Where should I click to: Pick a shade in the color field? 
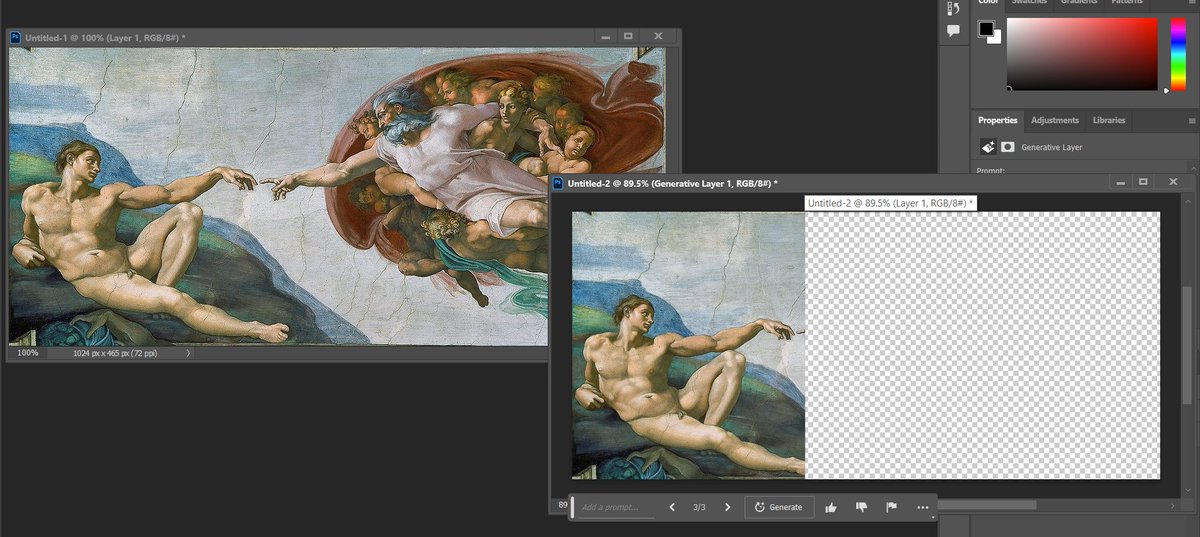(x=1081, y=53)
